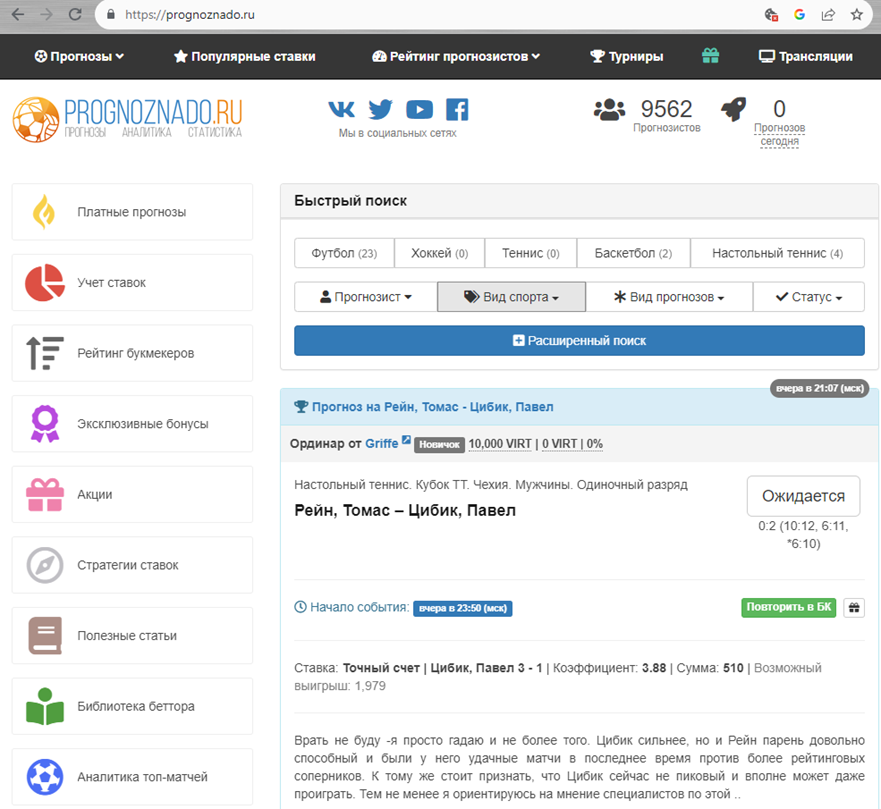Open the external link icon next to Griffe
Image resolution: width=881 pixels, height=809 pixels.
click(x=406, y=442)
